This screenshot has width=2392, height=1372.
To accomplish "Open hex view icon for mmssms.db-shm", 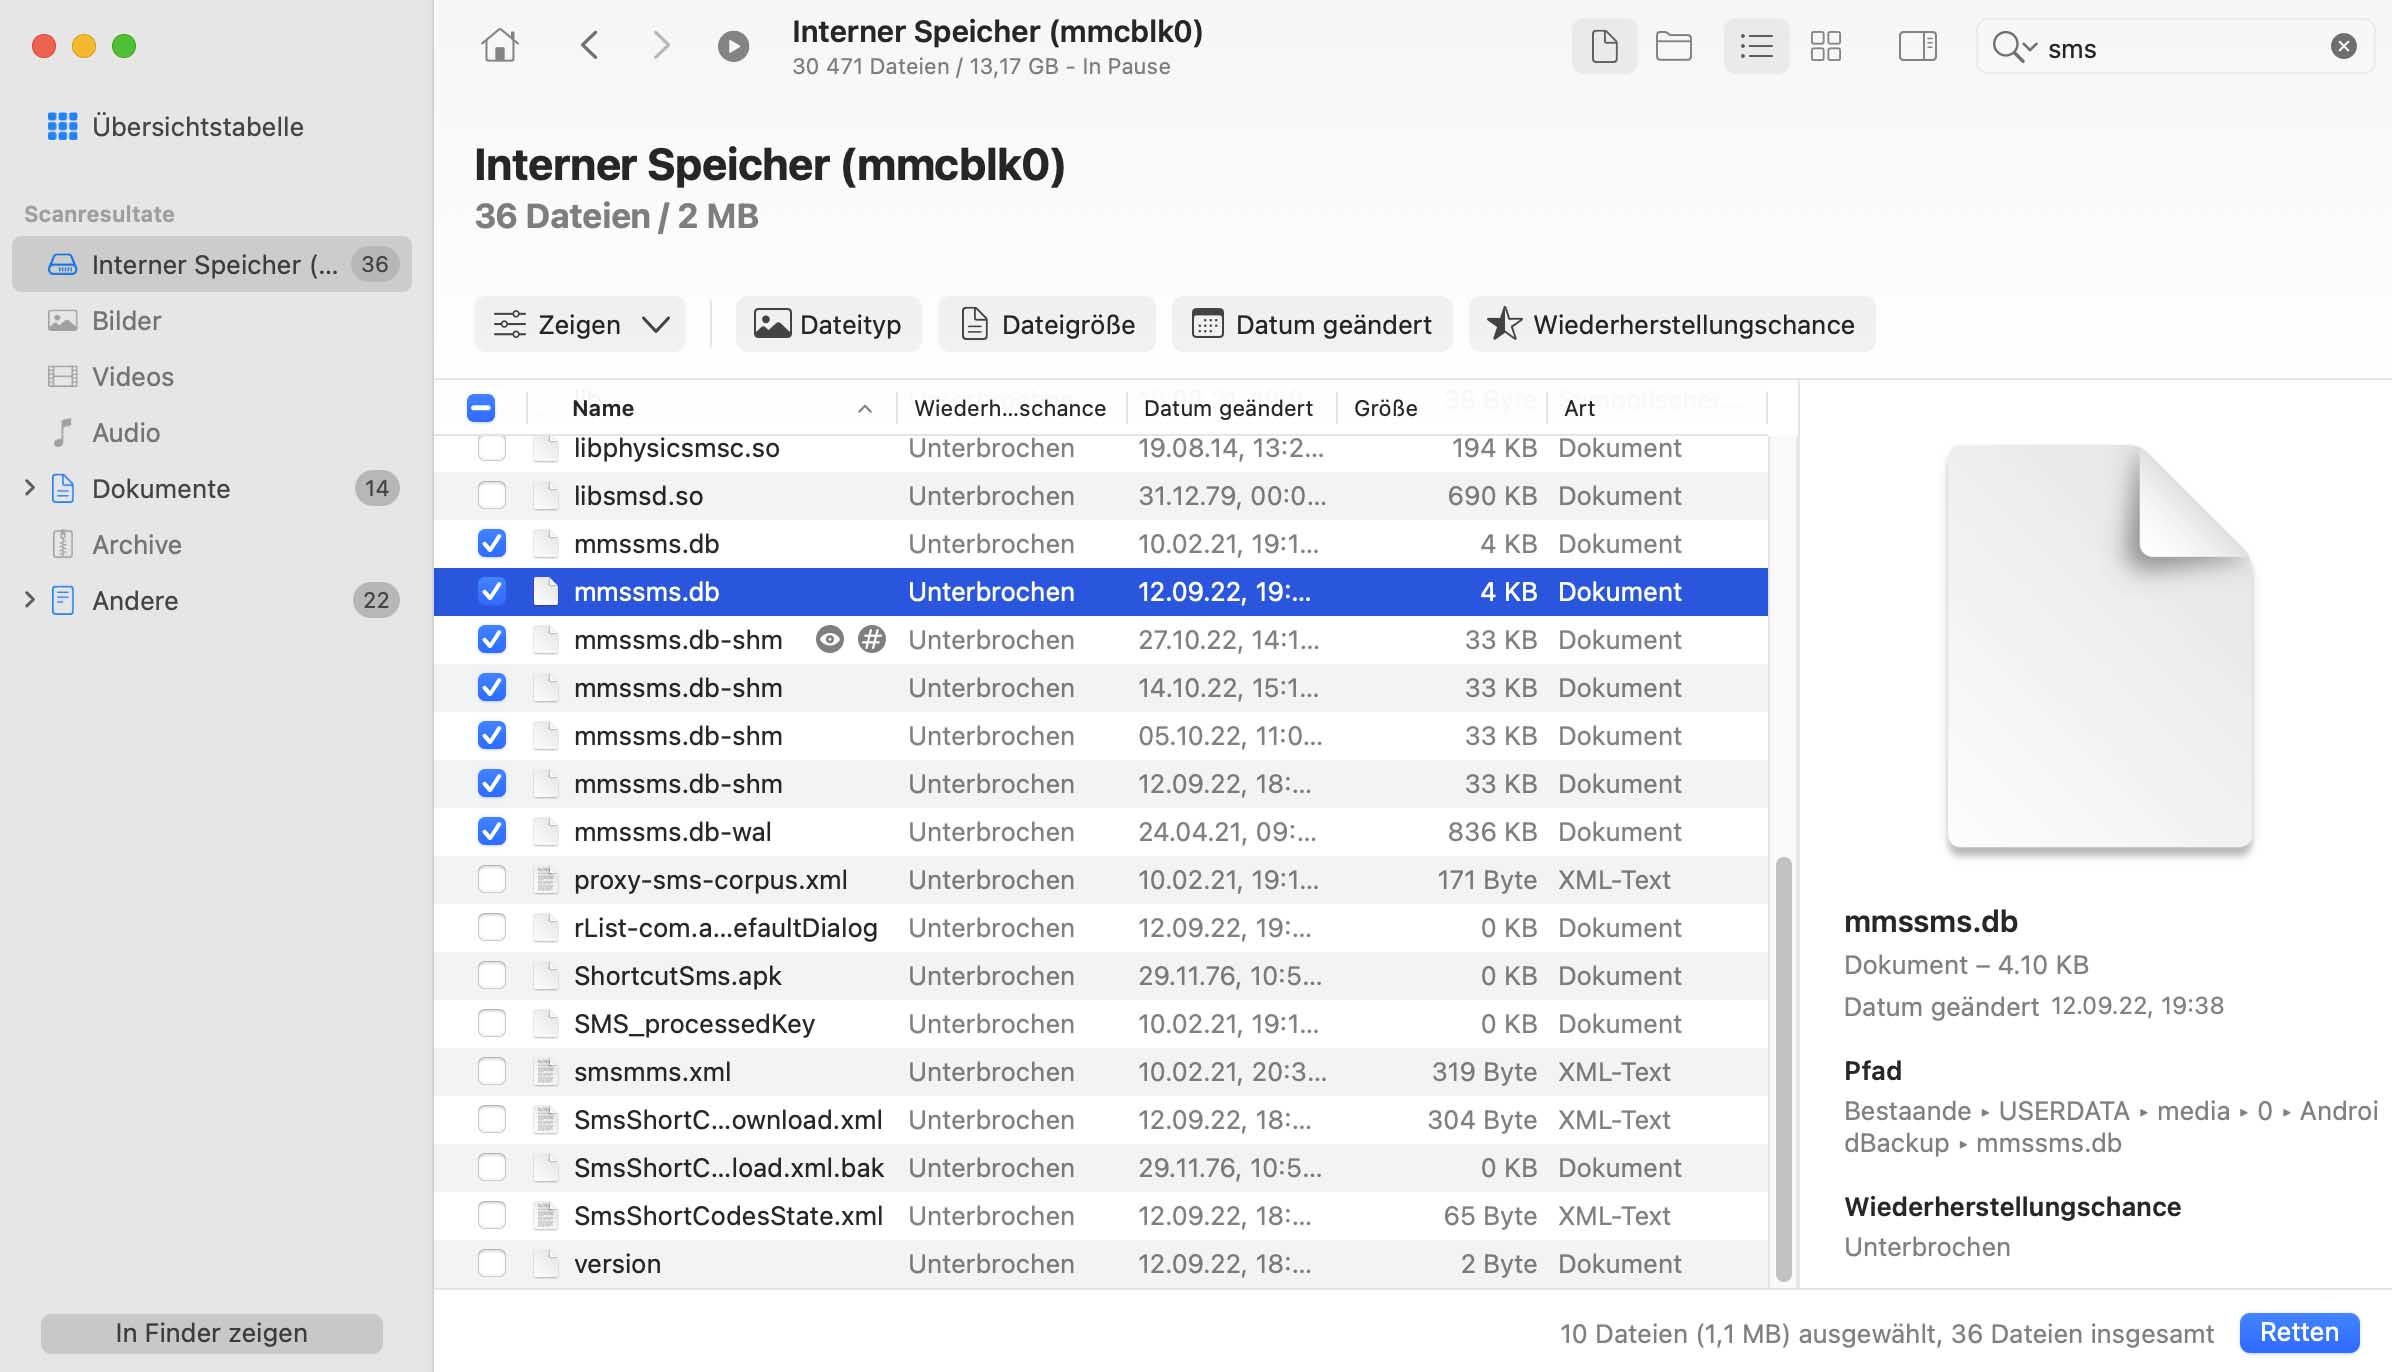I will click(x=872, y=640).
